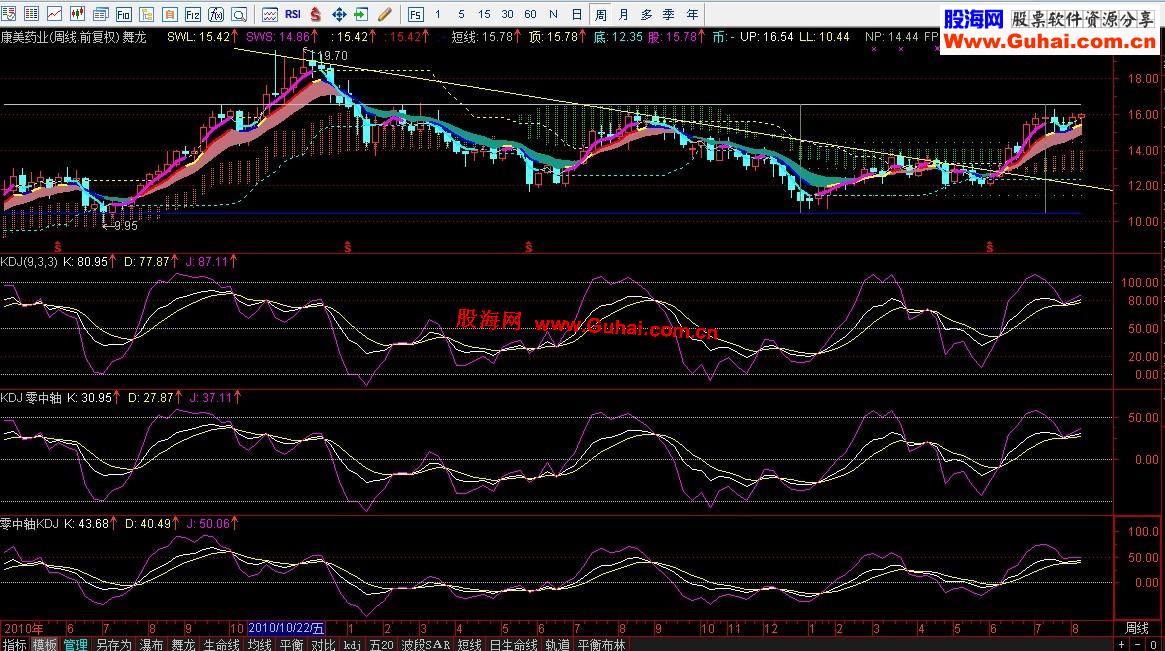Image resolution: width=1165 pixels, height=651 pixels.
Task: Click the KDJ(9,3,3) indicator title
Action: coord(29,262)
